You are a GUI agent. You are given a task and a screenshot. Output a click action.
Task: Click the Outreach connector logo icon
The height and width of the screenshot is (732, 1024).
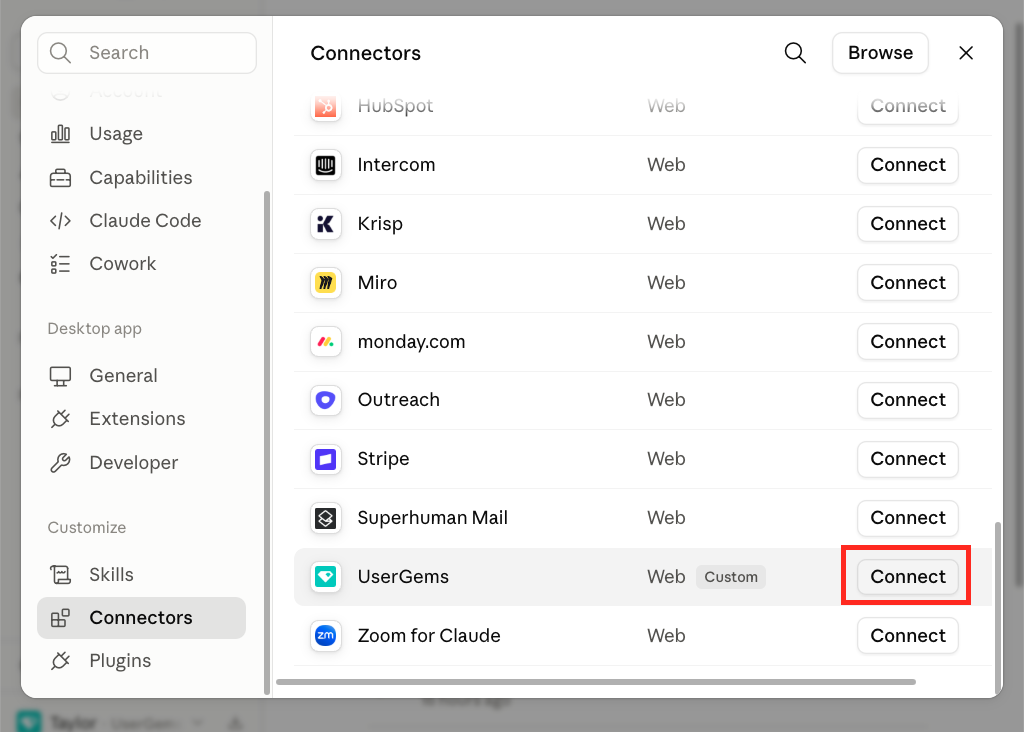[325, 400]
